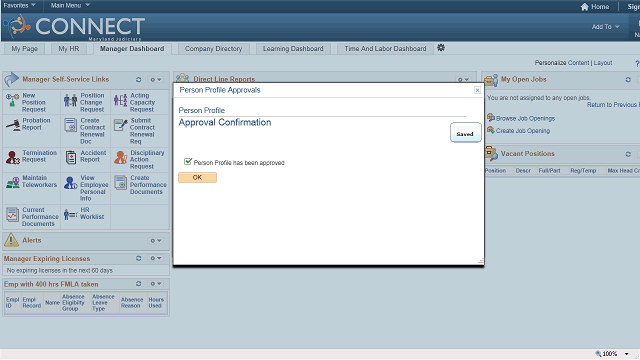Open Manager Expiring Licenses options dropdown

click(156, 258)
